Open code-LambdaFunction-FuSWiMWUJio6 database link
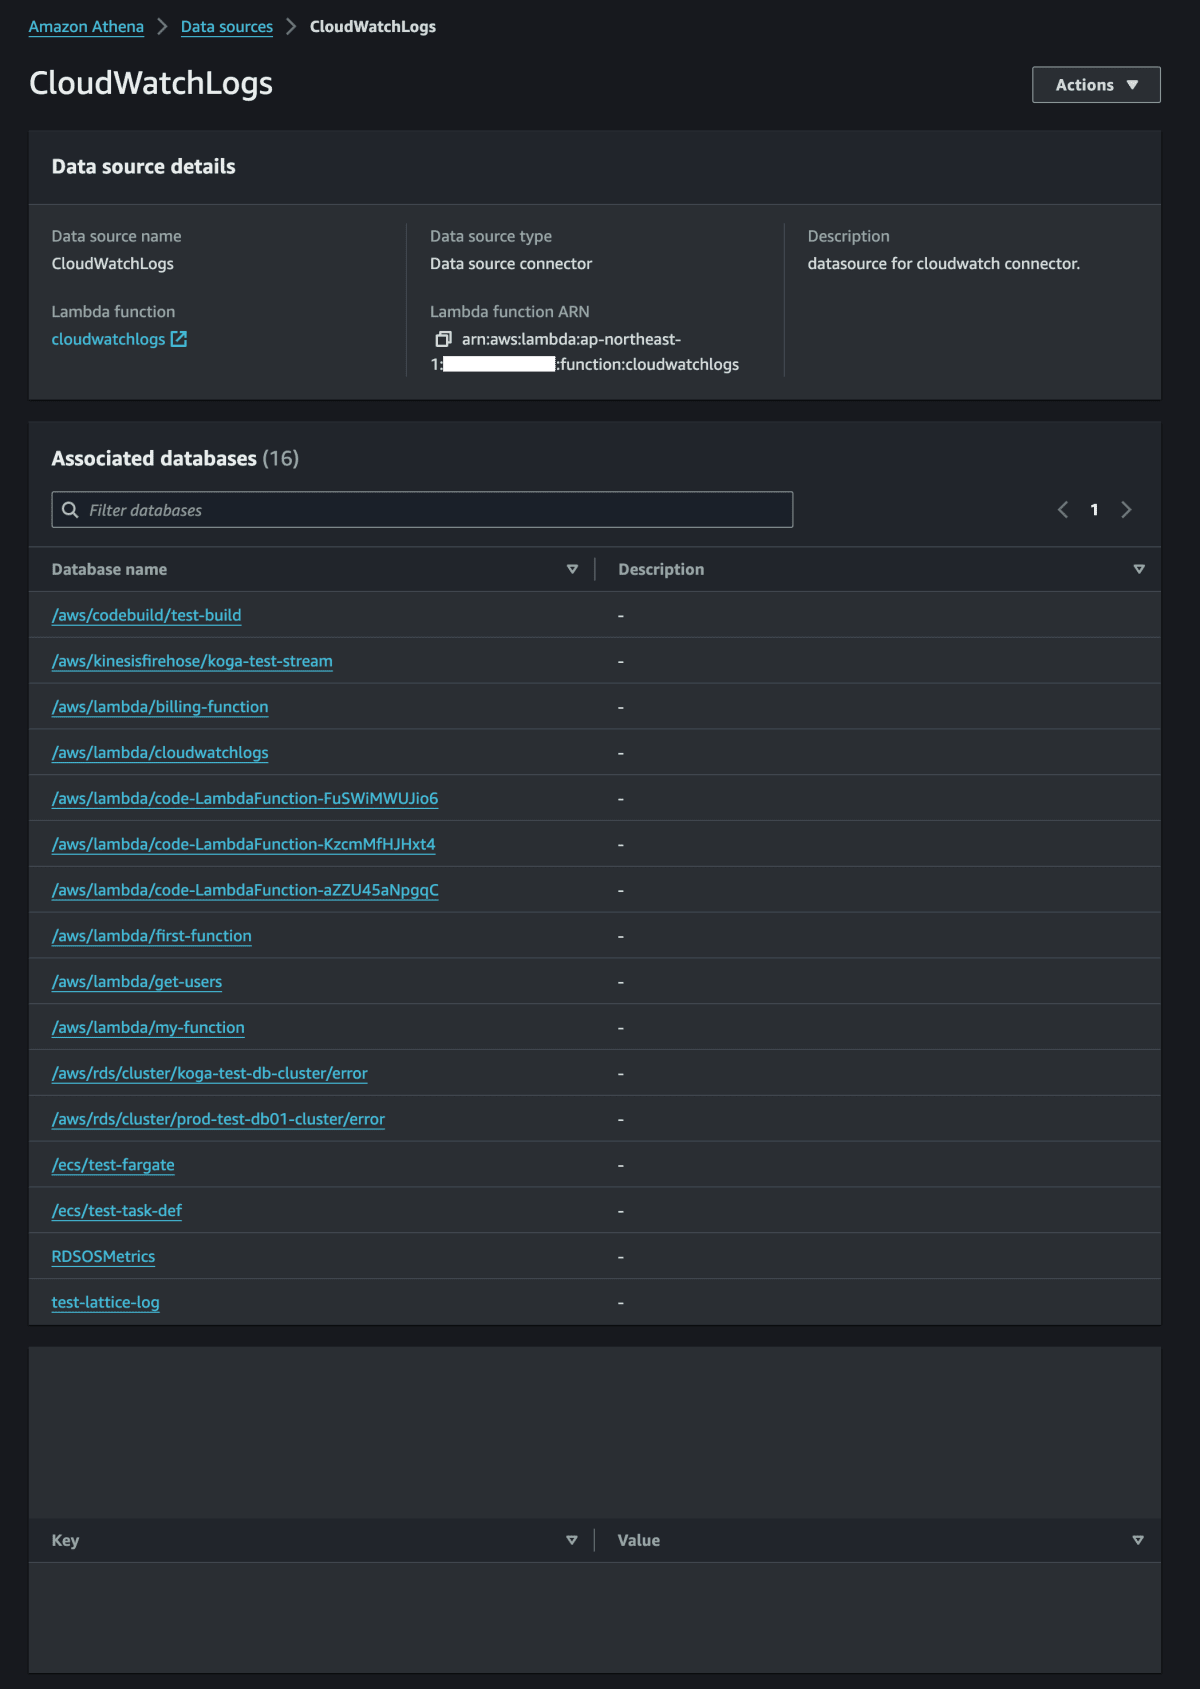 [245, 798]
